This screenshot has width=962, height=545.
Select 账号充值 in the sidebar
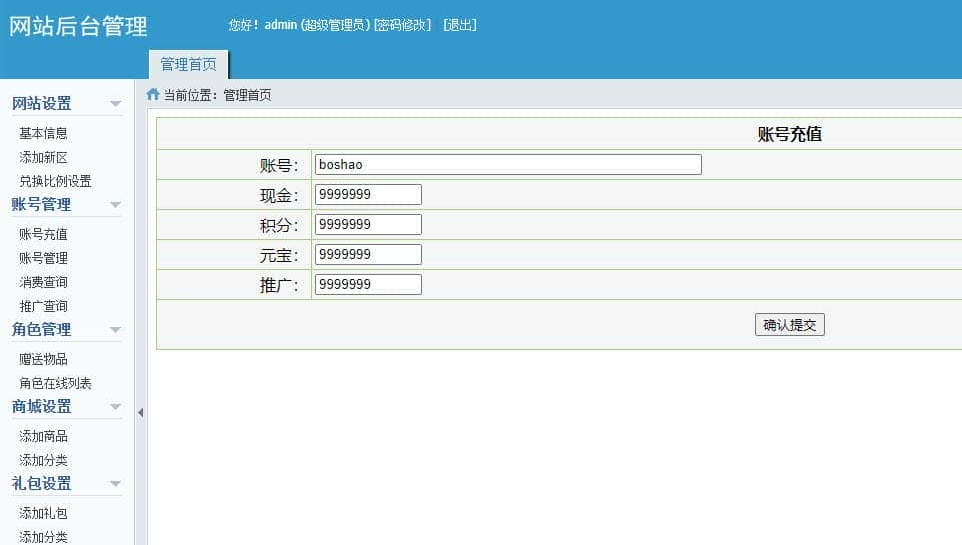[x=43, y=234]
